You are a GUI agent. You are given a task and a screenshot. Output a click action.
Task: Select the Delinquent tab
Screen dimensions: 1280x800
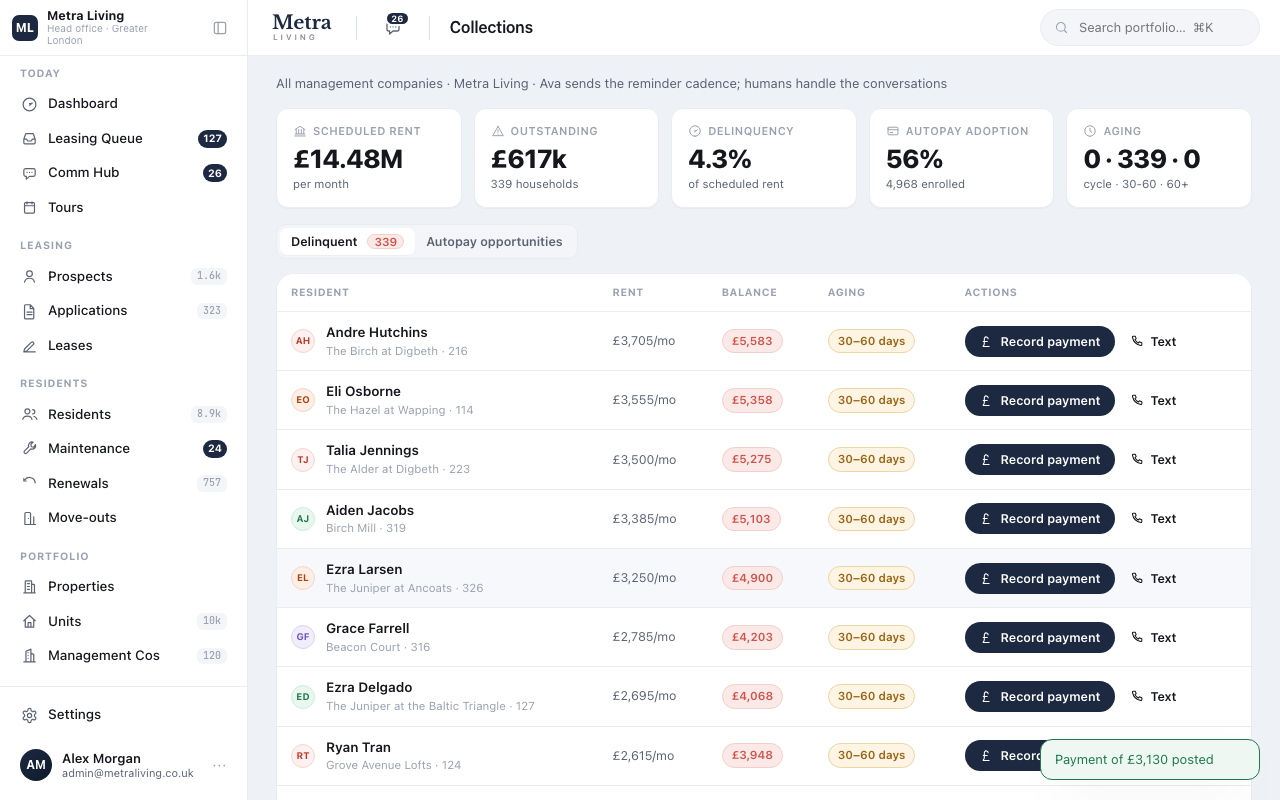[x=345, y=242]
